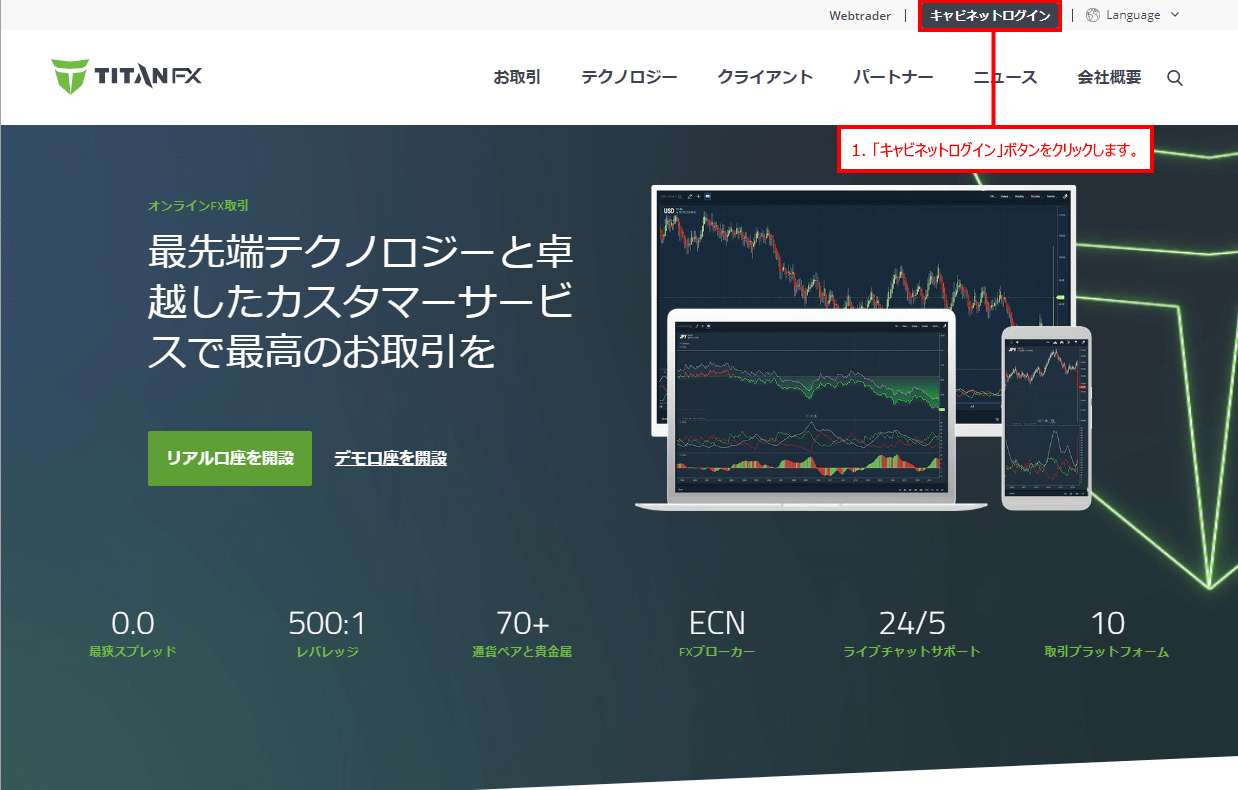Click the 0.0 最狭スプレッド stat
The image size is (1238, 790).
(x=132, y=635)
